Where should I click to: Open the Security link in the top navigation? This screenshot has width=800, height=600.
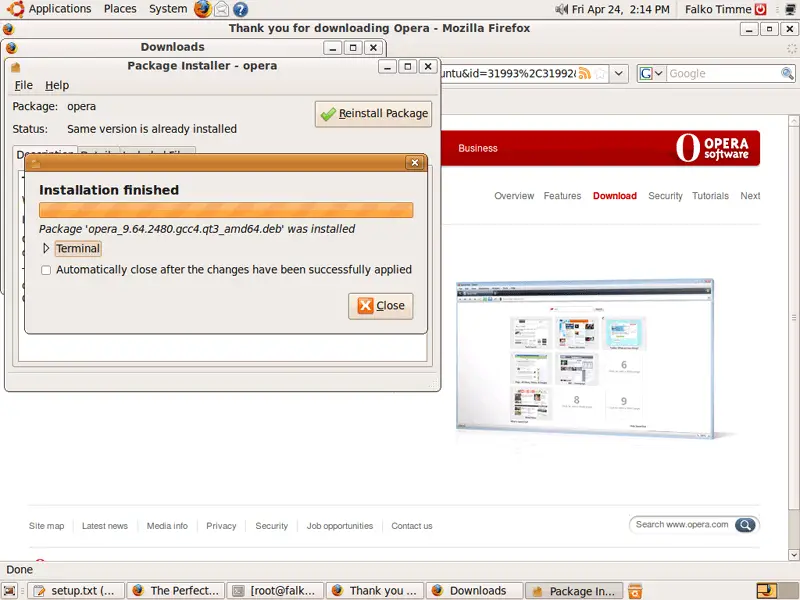(665, 196)
